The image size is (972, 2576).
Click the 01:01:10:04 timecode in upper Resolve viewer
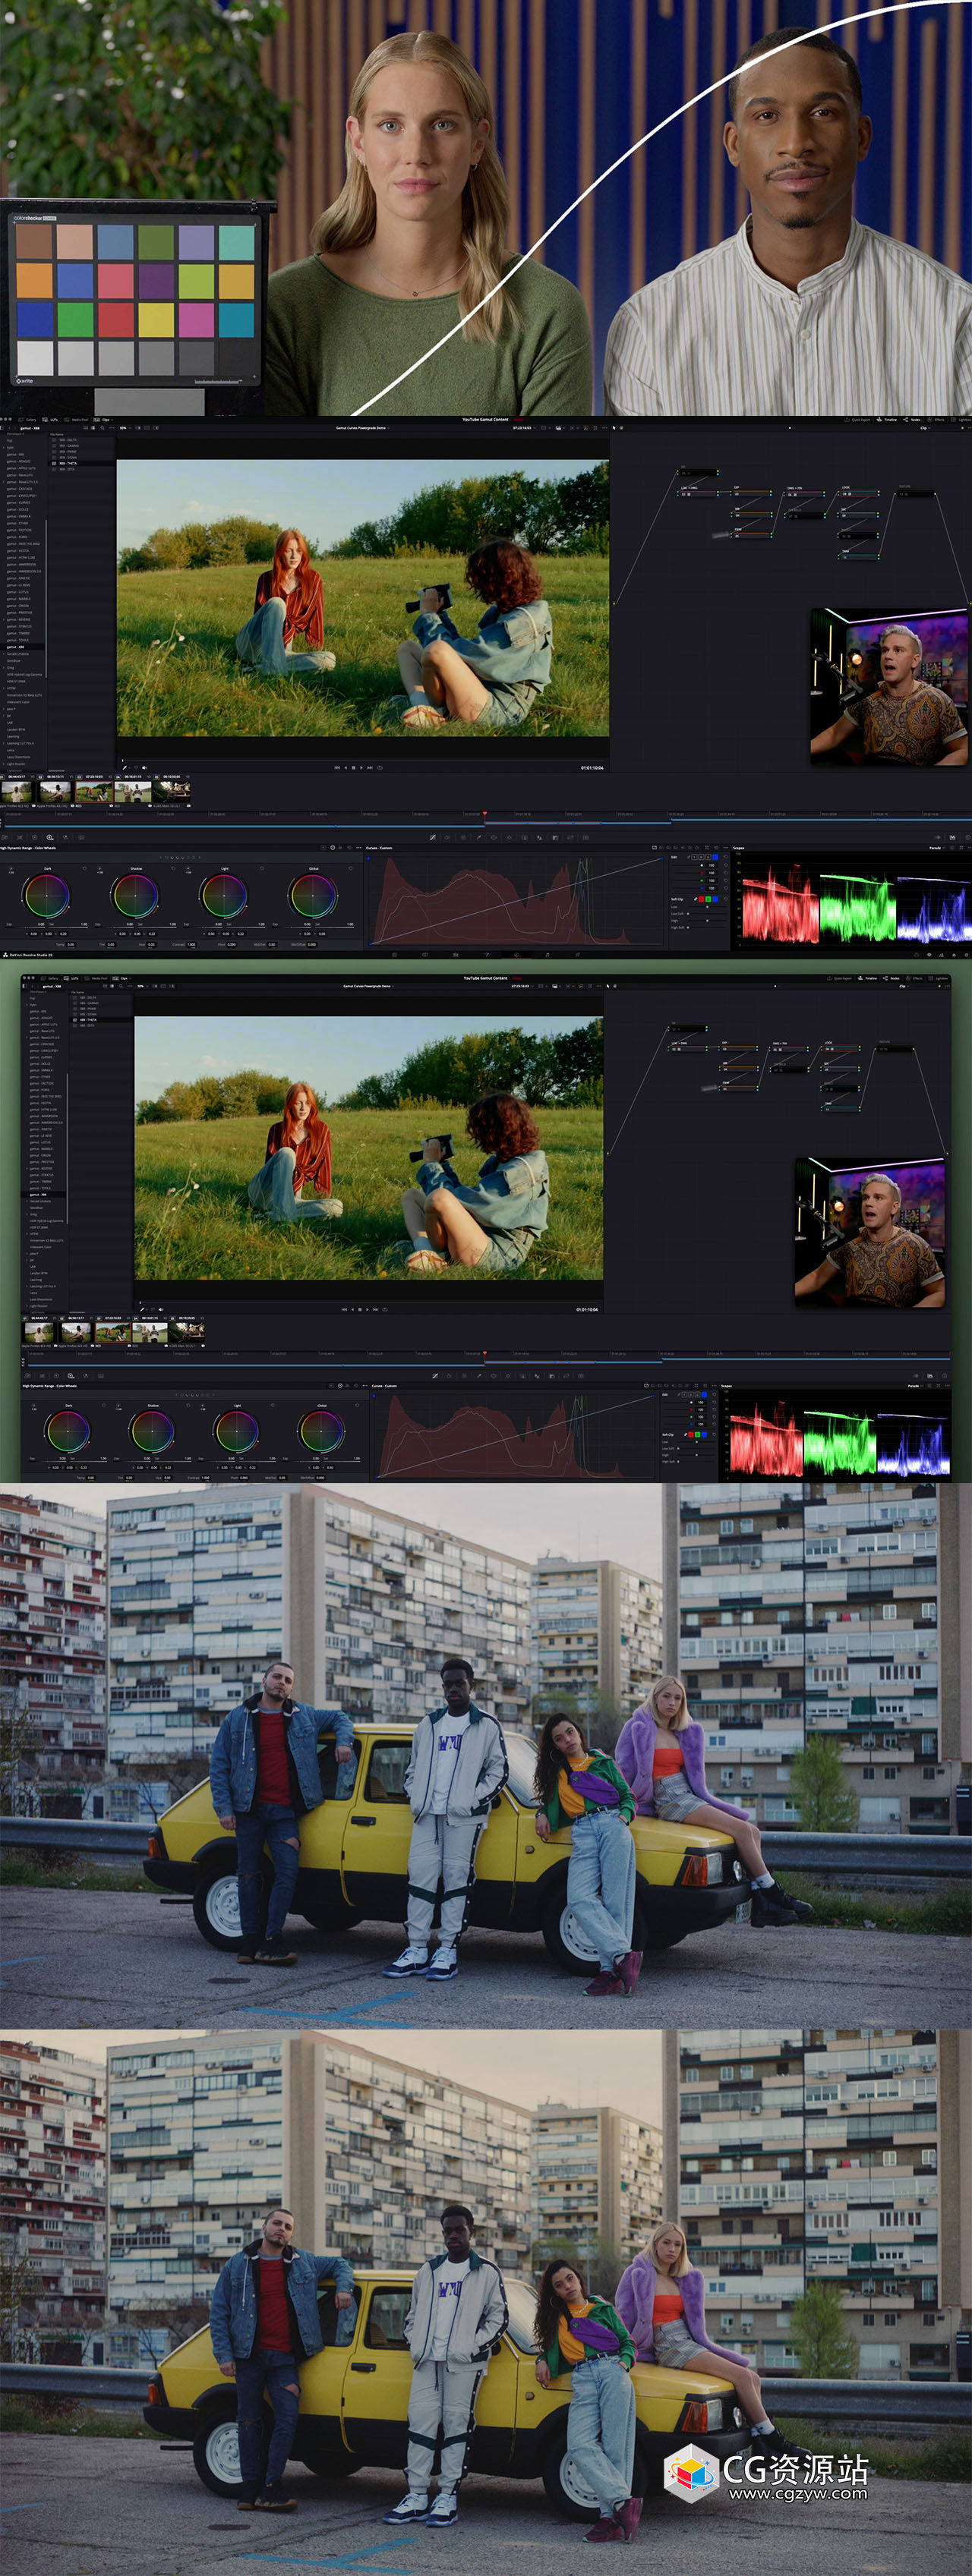click(x=592, y=768)
